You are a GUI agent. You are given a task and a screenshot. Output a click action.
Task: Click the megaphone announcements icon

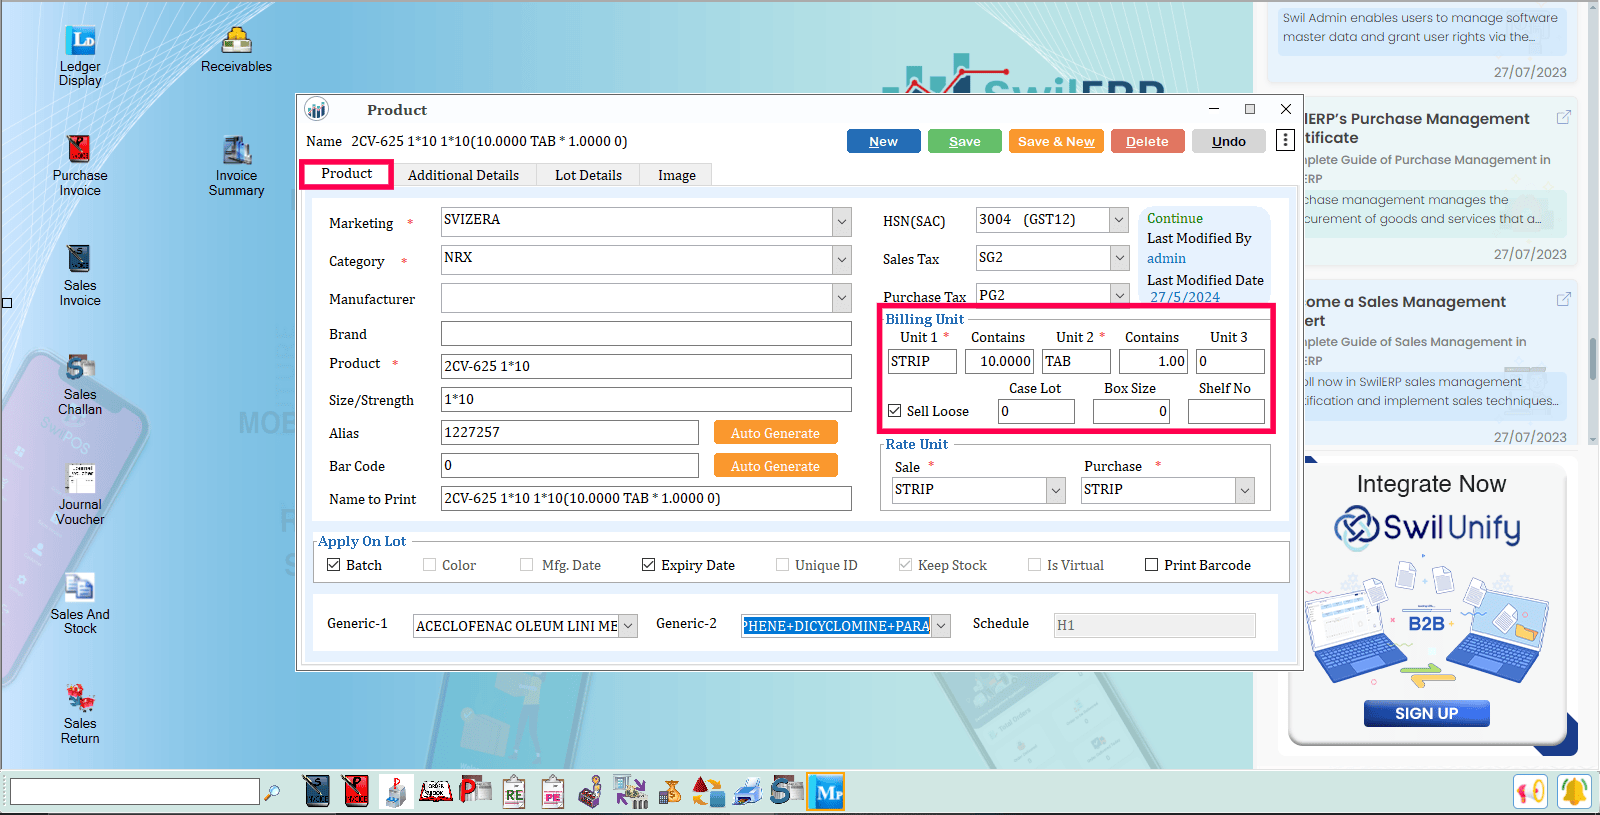click(x=1530, y=792)
